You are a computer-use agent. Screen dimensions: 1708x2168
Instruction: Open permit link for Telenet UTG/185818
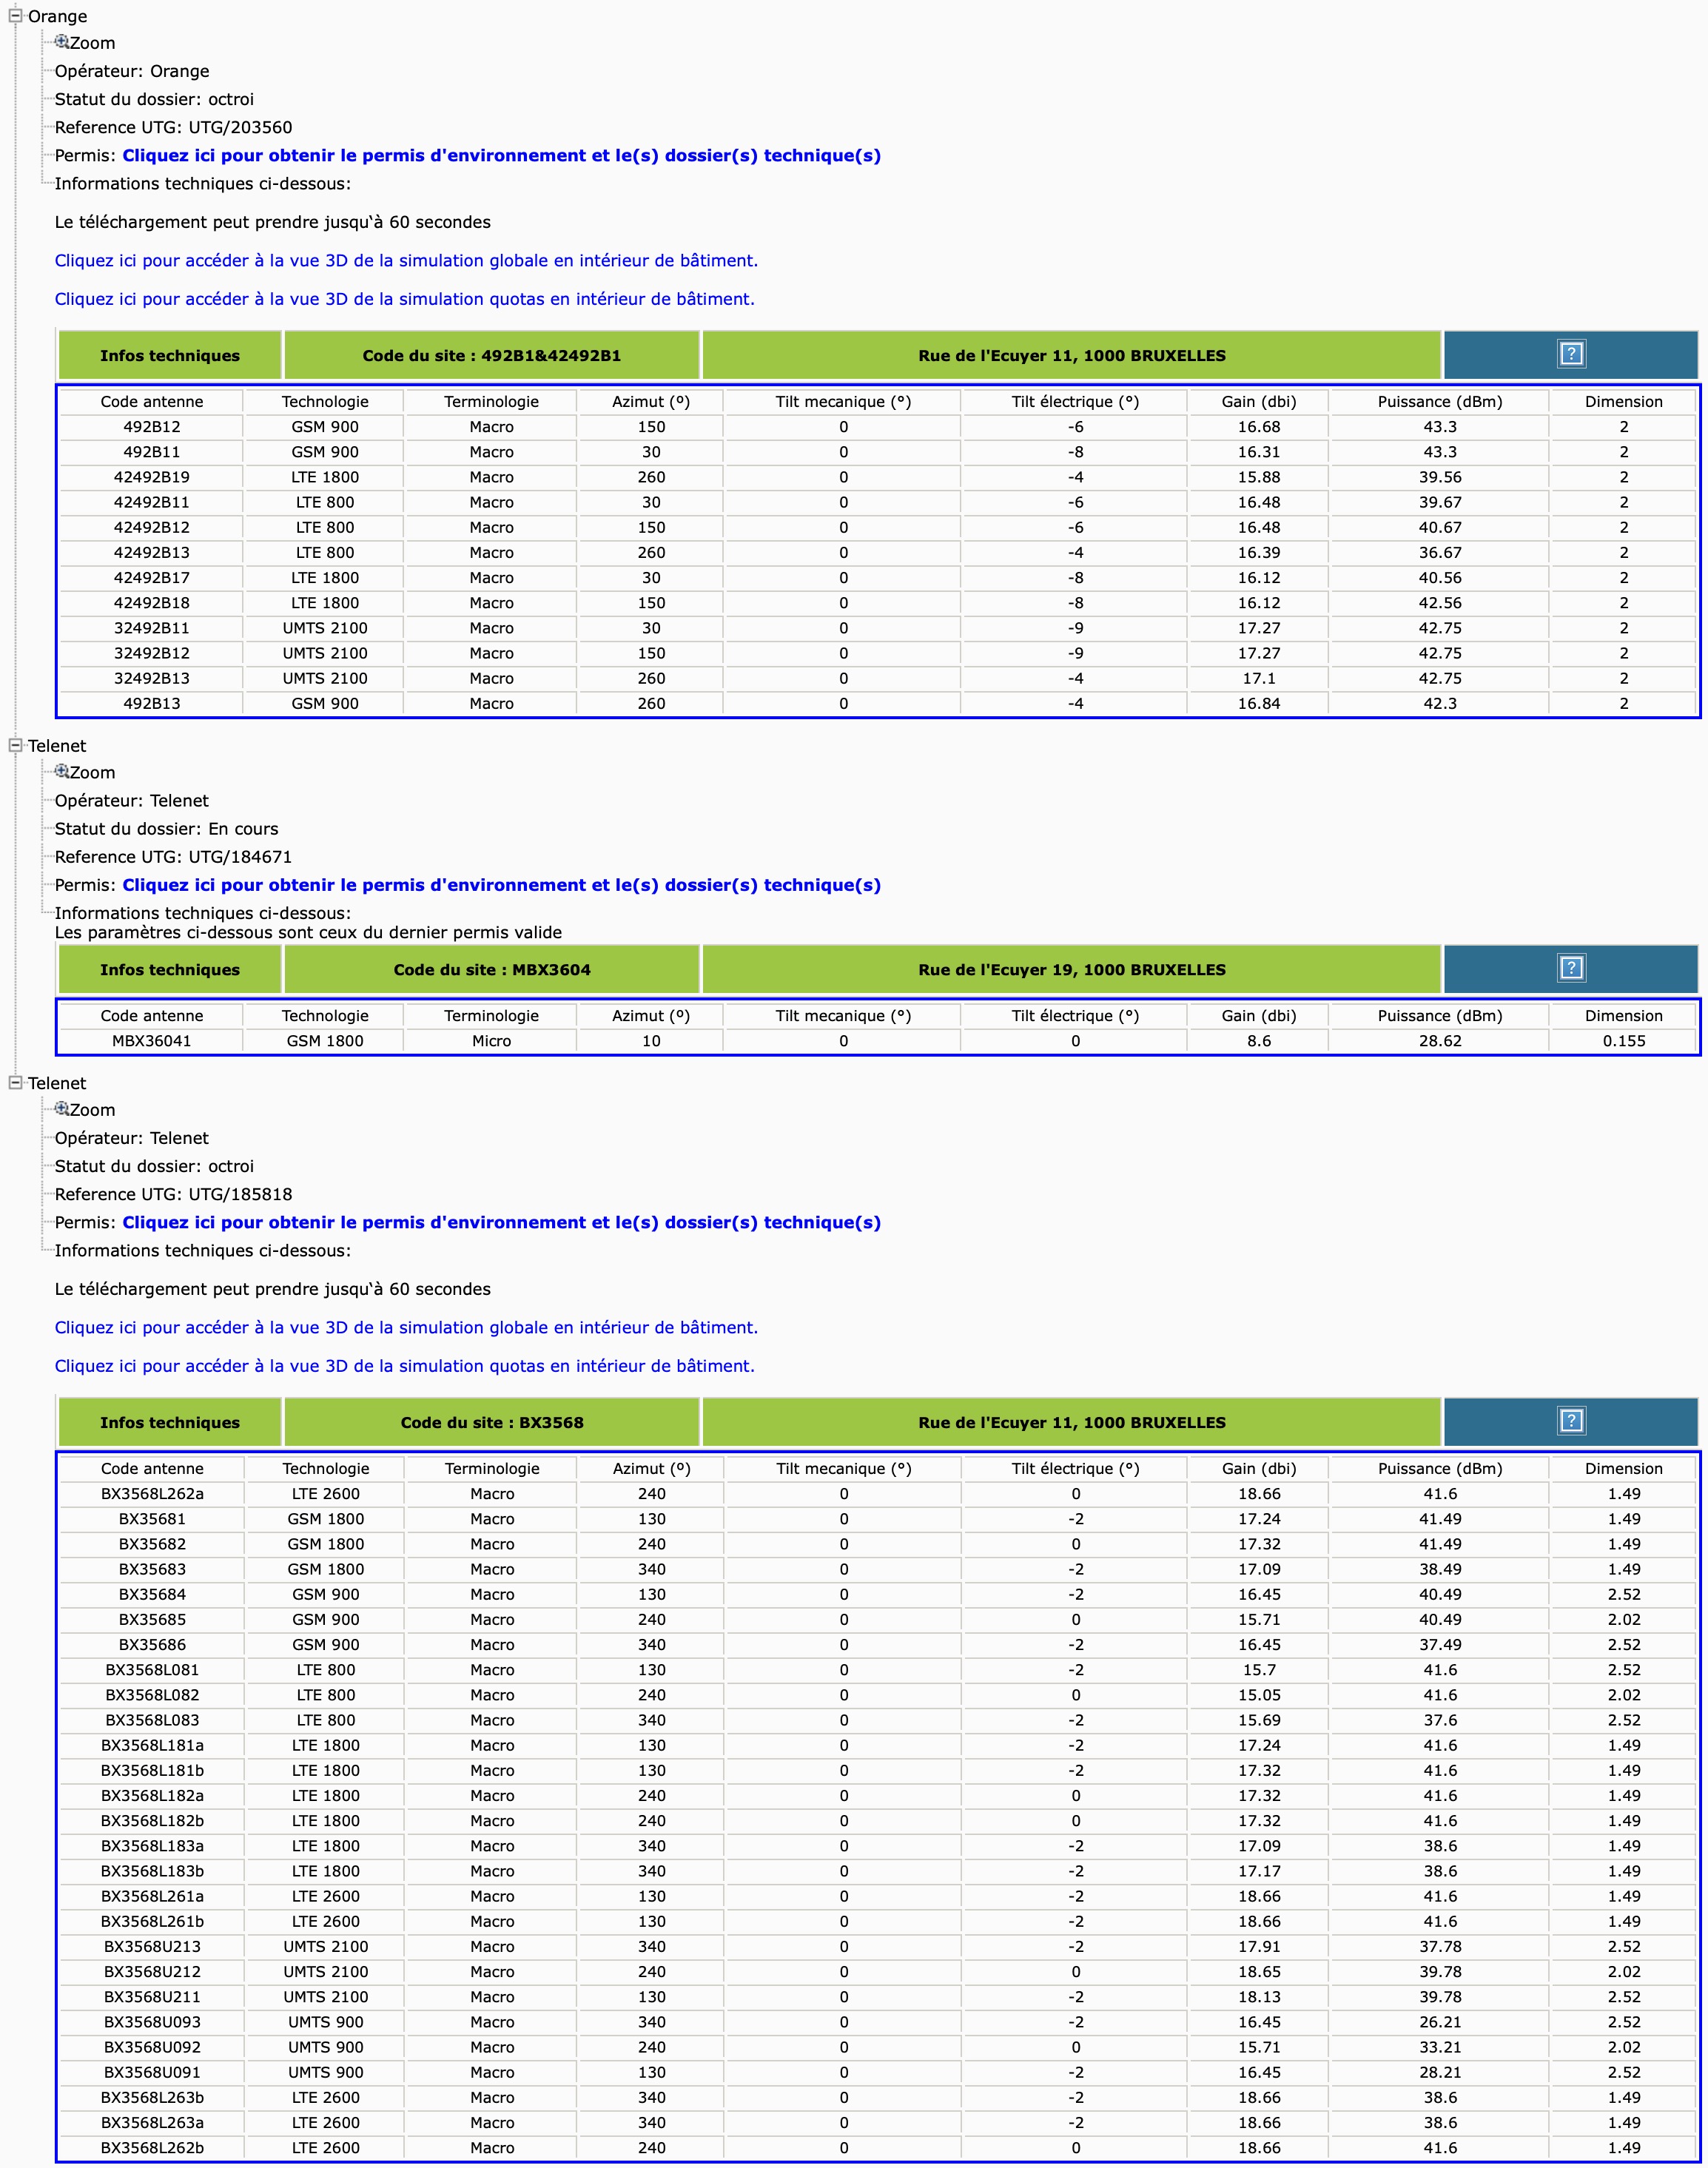501,1222
